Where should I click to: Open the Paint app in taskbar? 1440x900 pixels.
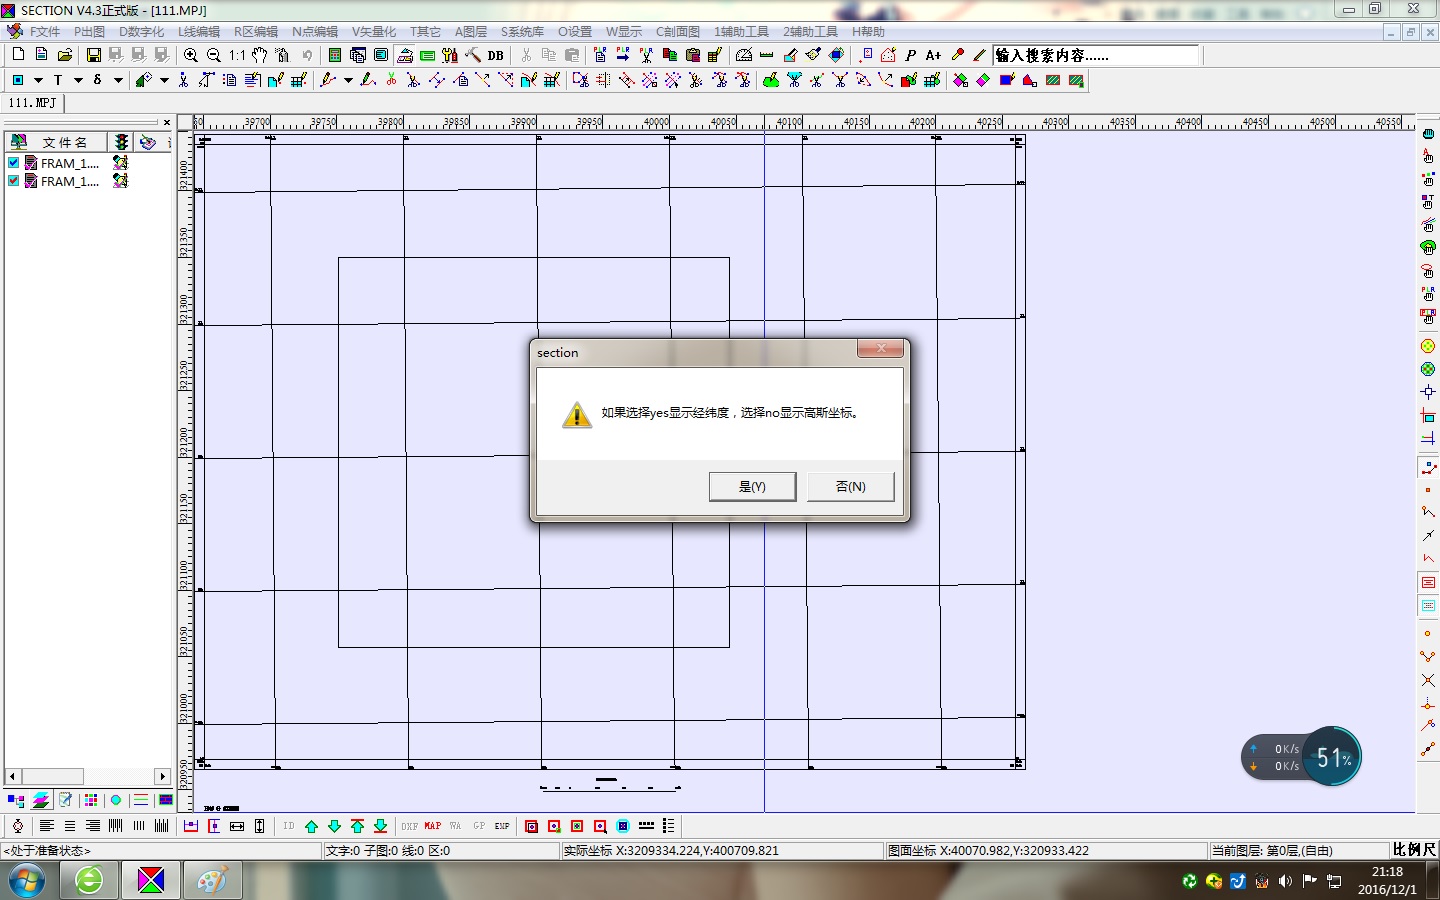point(212,881)
